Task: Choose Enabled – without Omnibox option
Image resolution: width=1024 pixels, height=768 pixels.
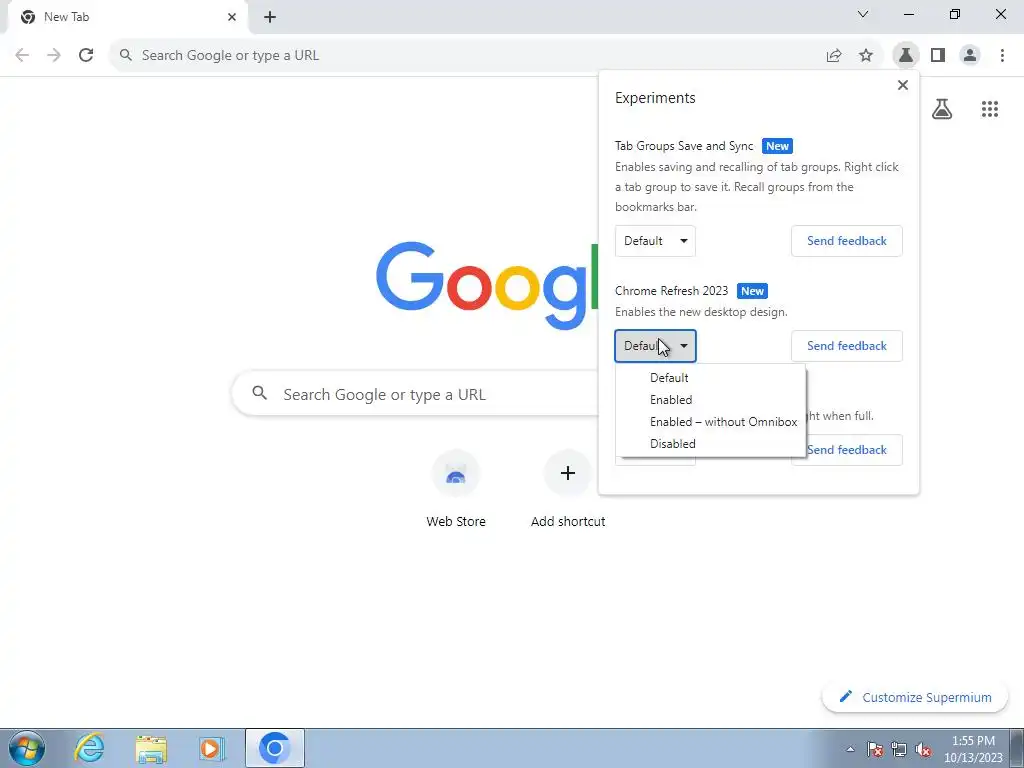Action: 711,422
